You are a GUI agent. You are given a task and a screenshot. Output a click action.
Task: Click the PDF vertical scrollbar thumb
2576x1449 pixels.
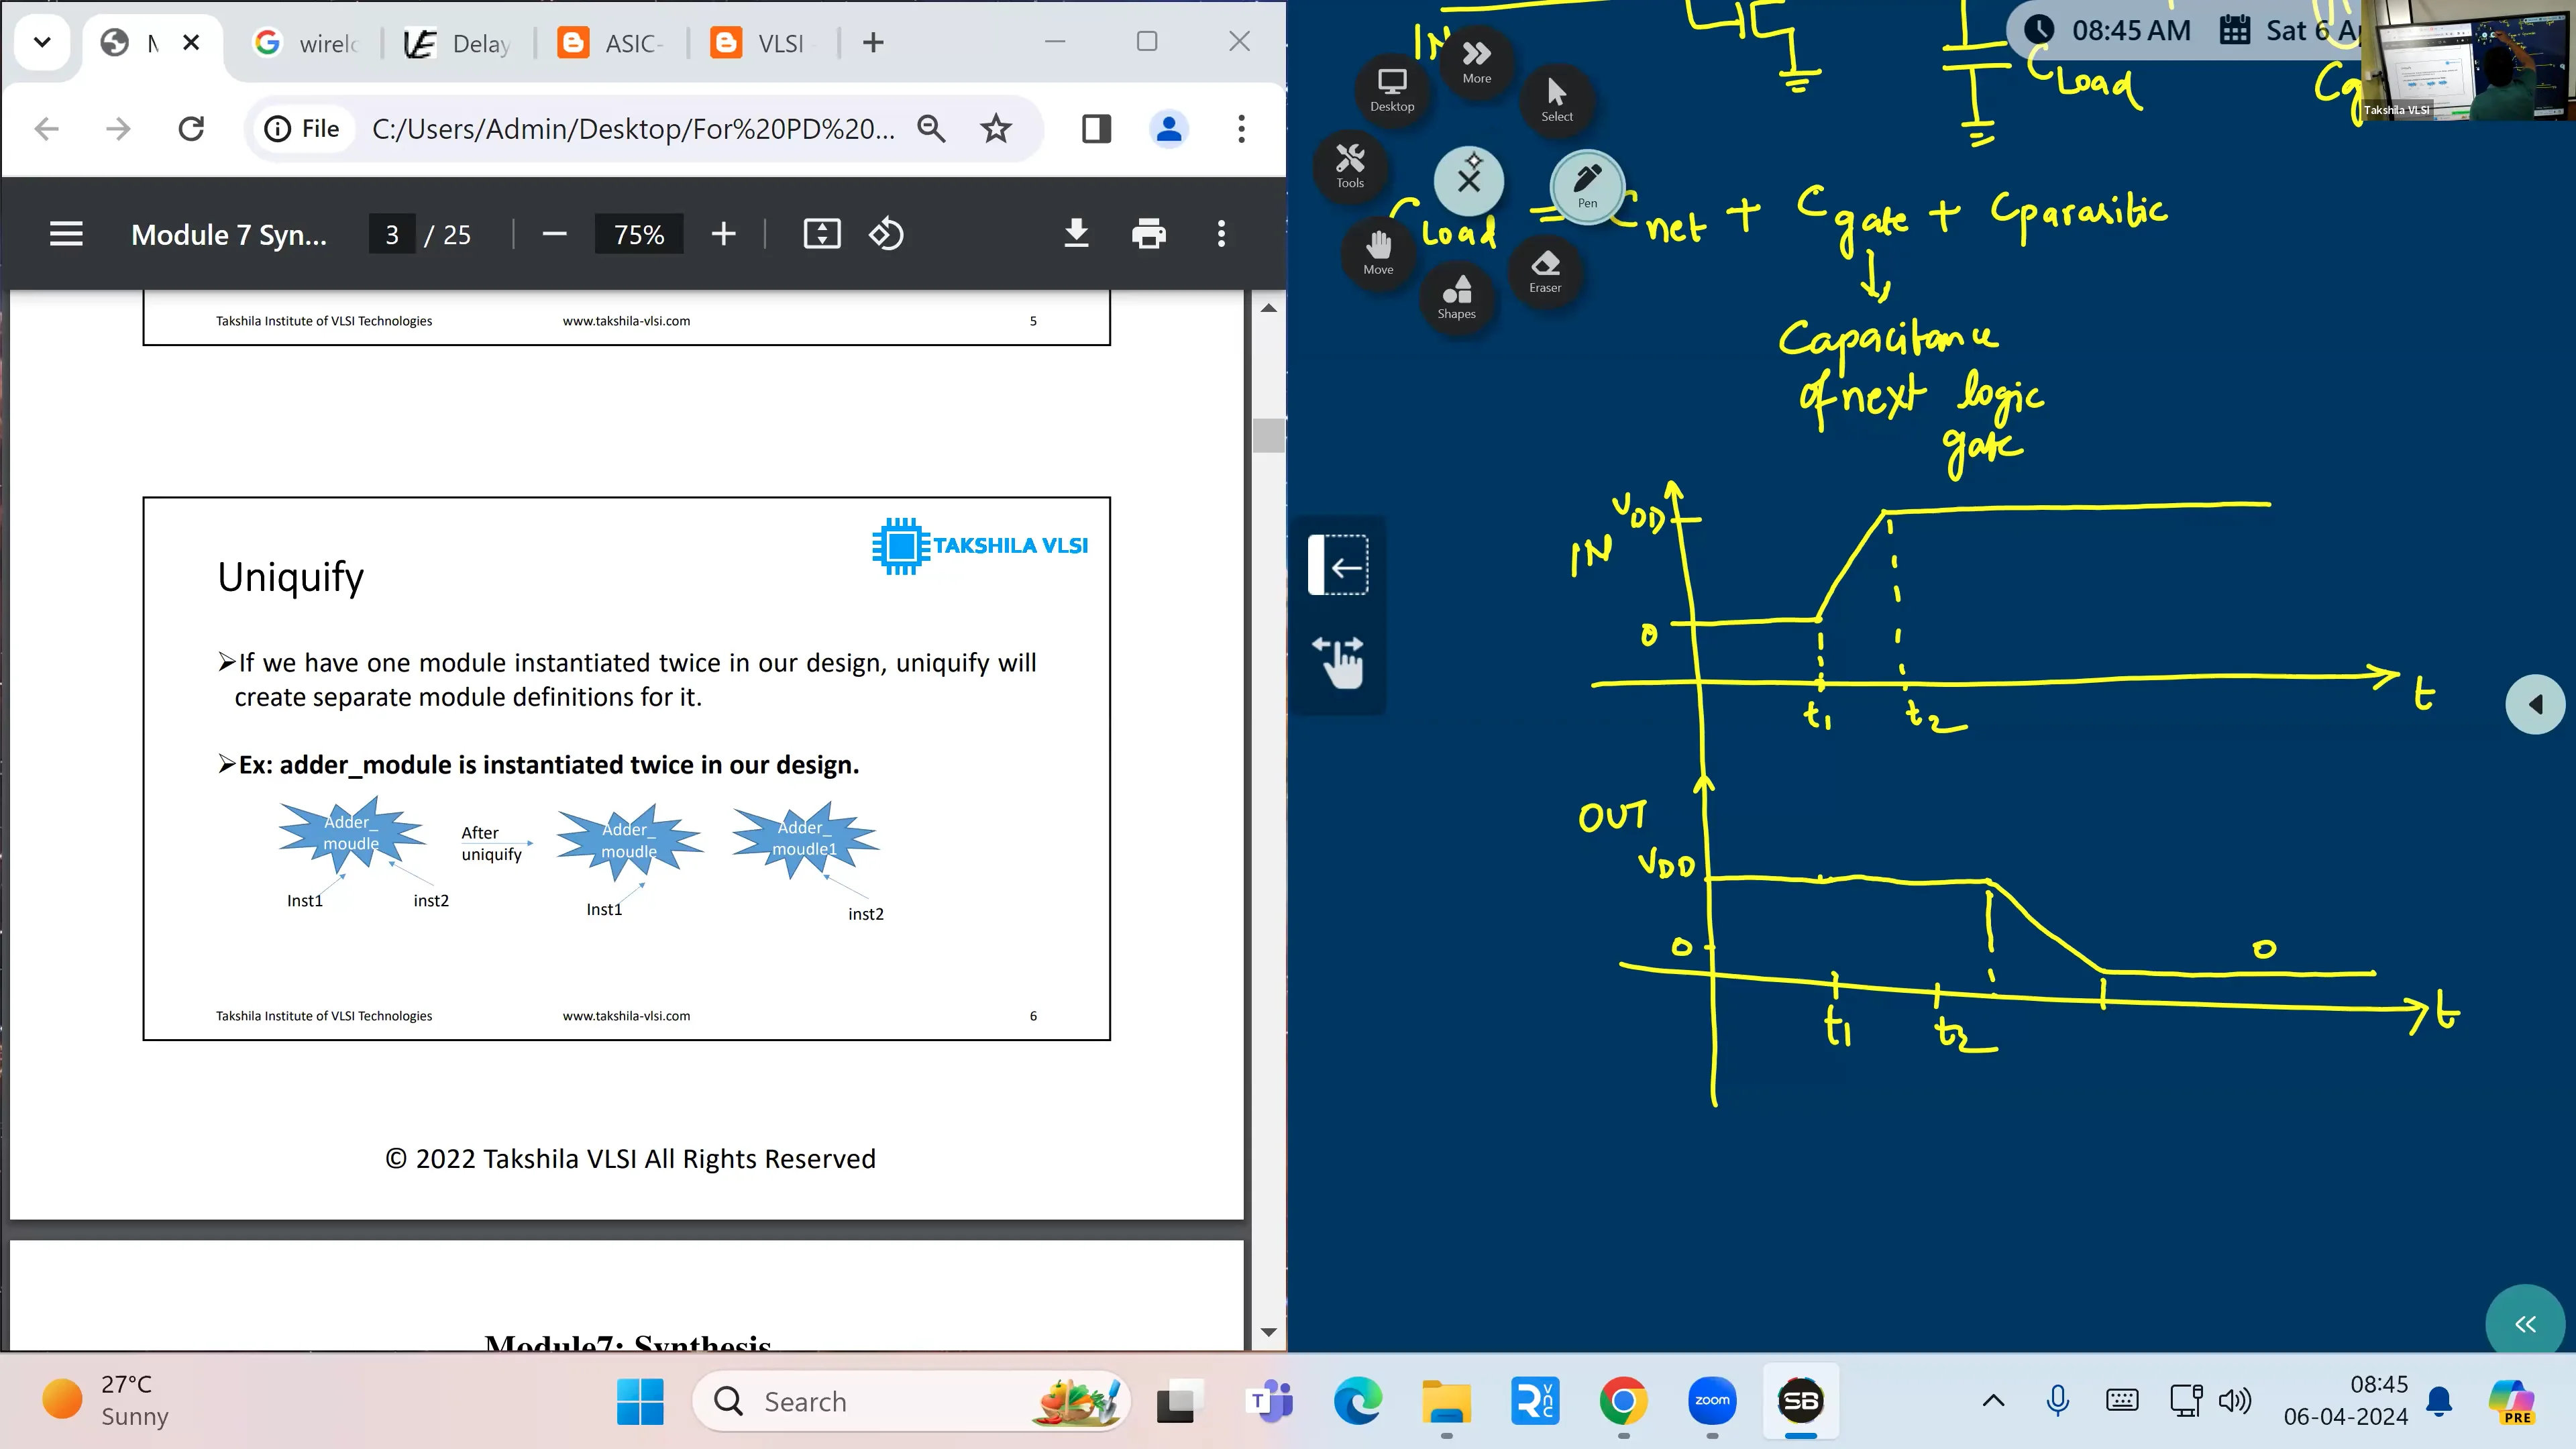click(1268, 436)
